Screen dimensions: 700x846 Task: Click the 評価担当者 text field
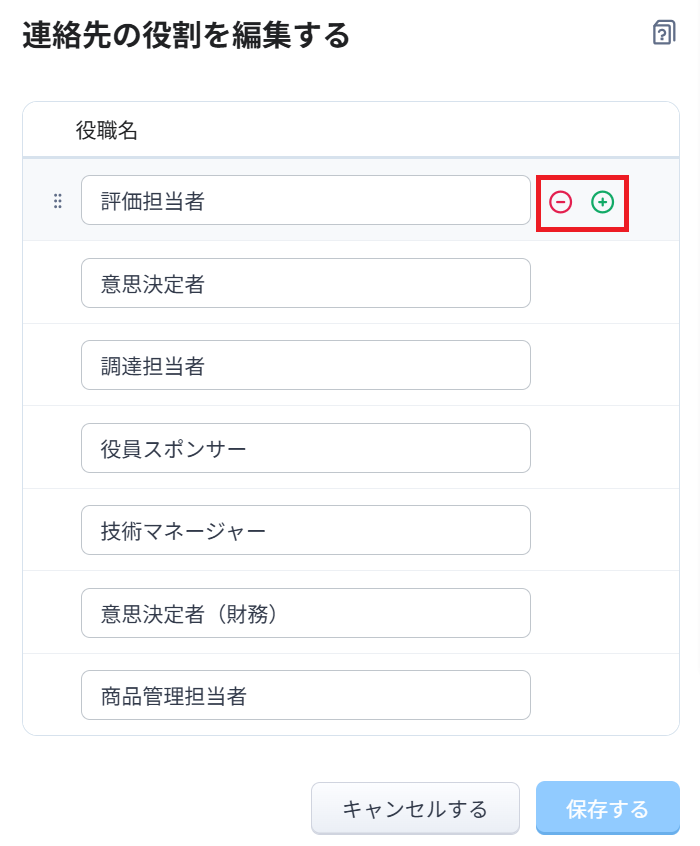pos(305,201)
